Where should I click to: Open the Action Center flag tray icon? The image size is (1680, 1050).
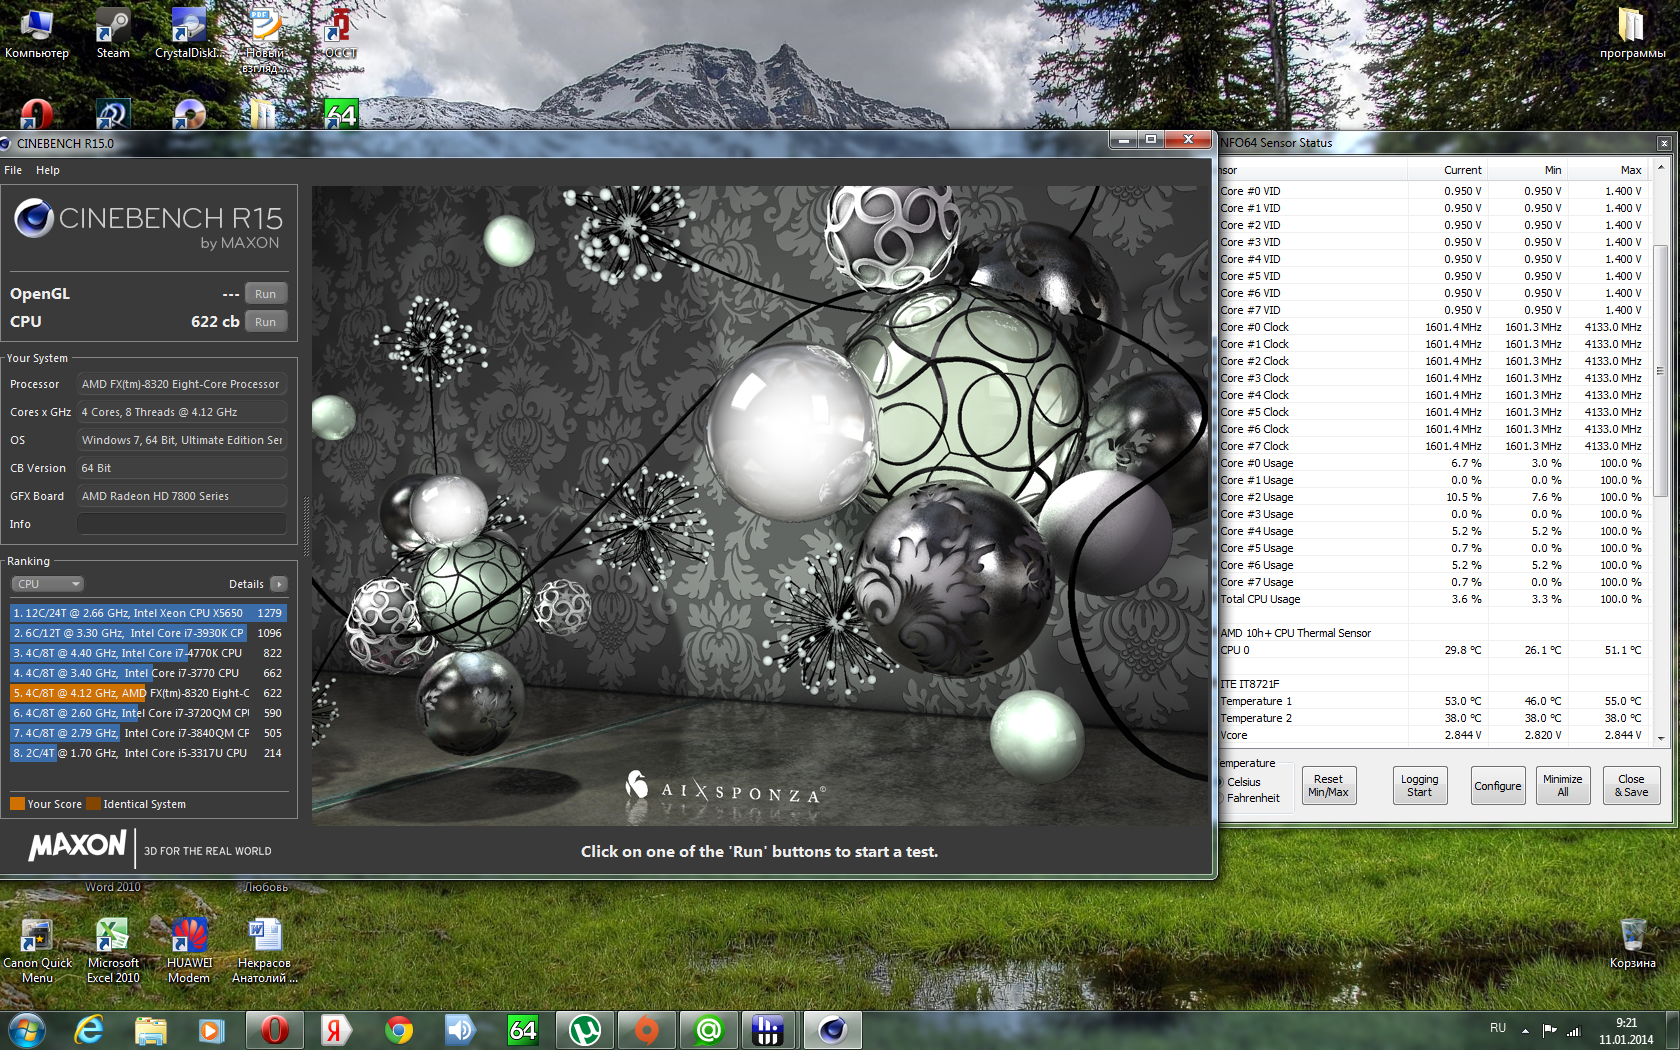(1550, 1030)
